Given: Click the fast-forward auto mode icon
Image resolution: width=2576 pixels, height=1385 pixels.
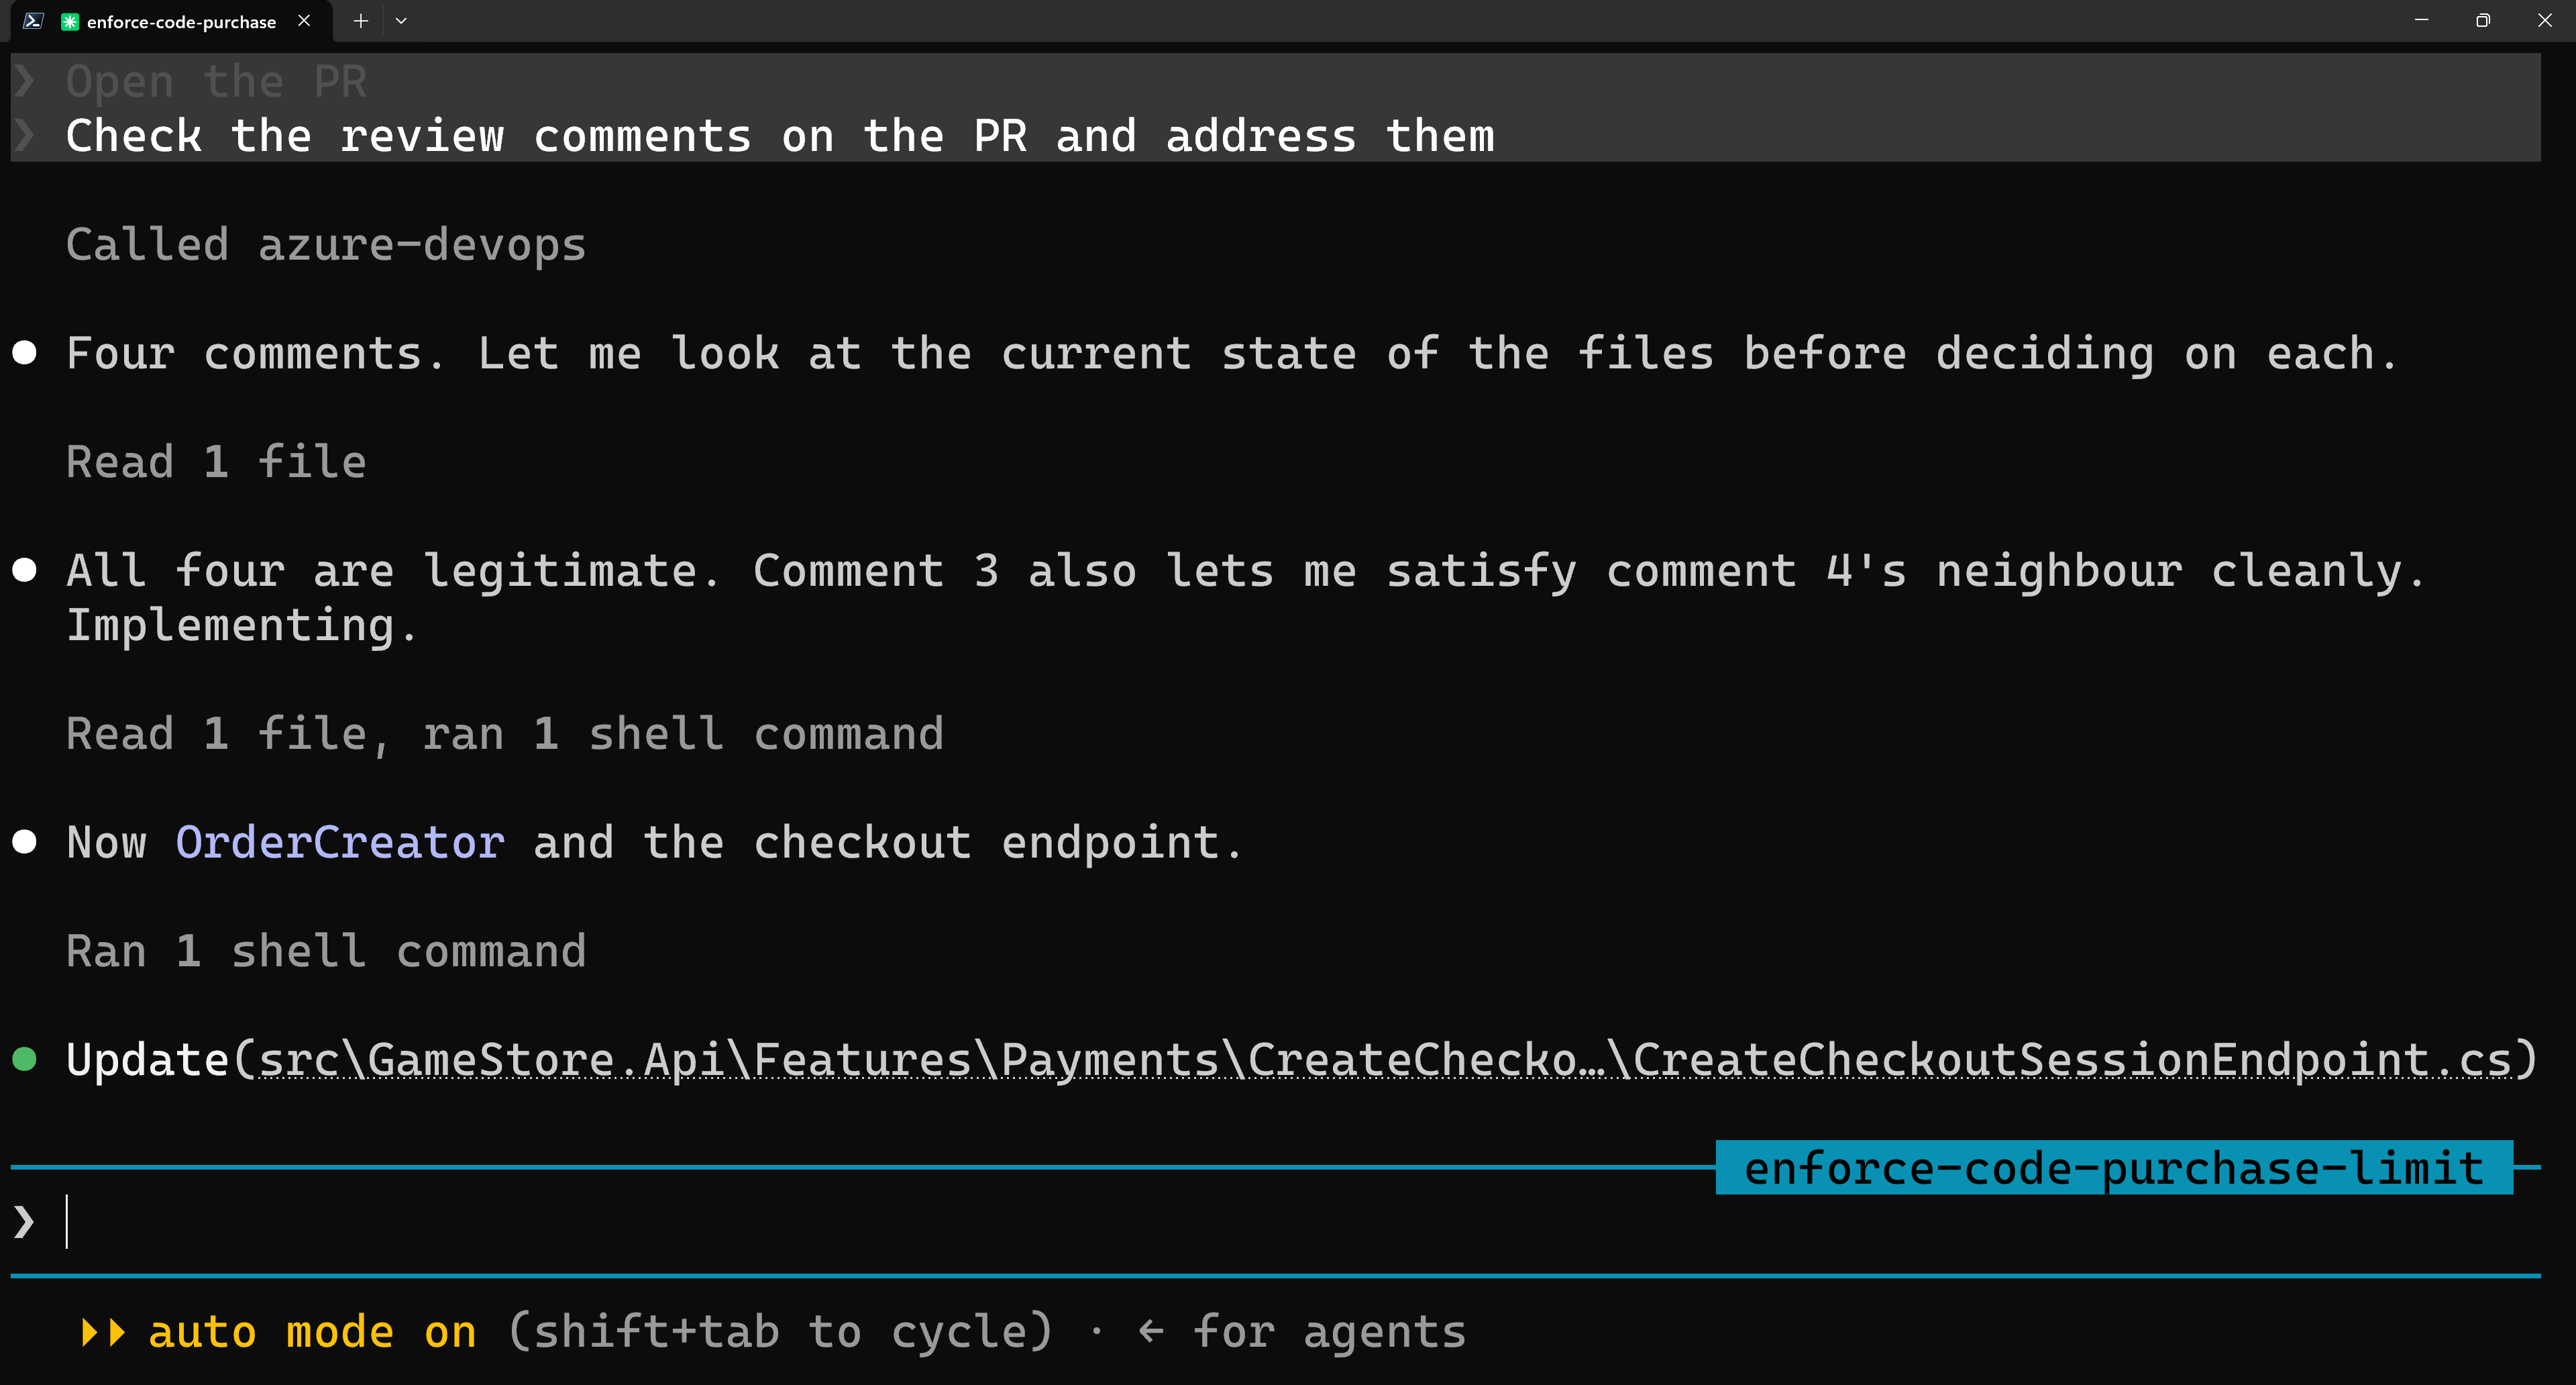Looking at the screenshot, I should (103, 1332).
